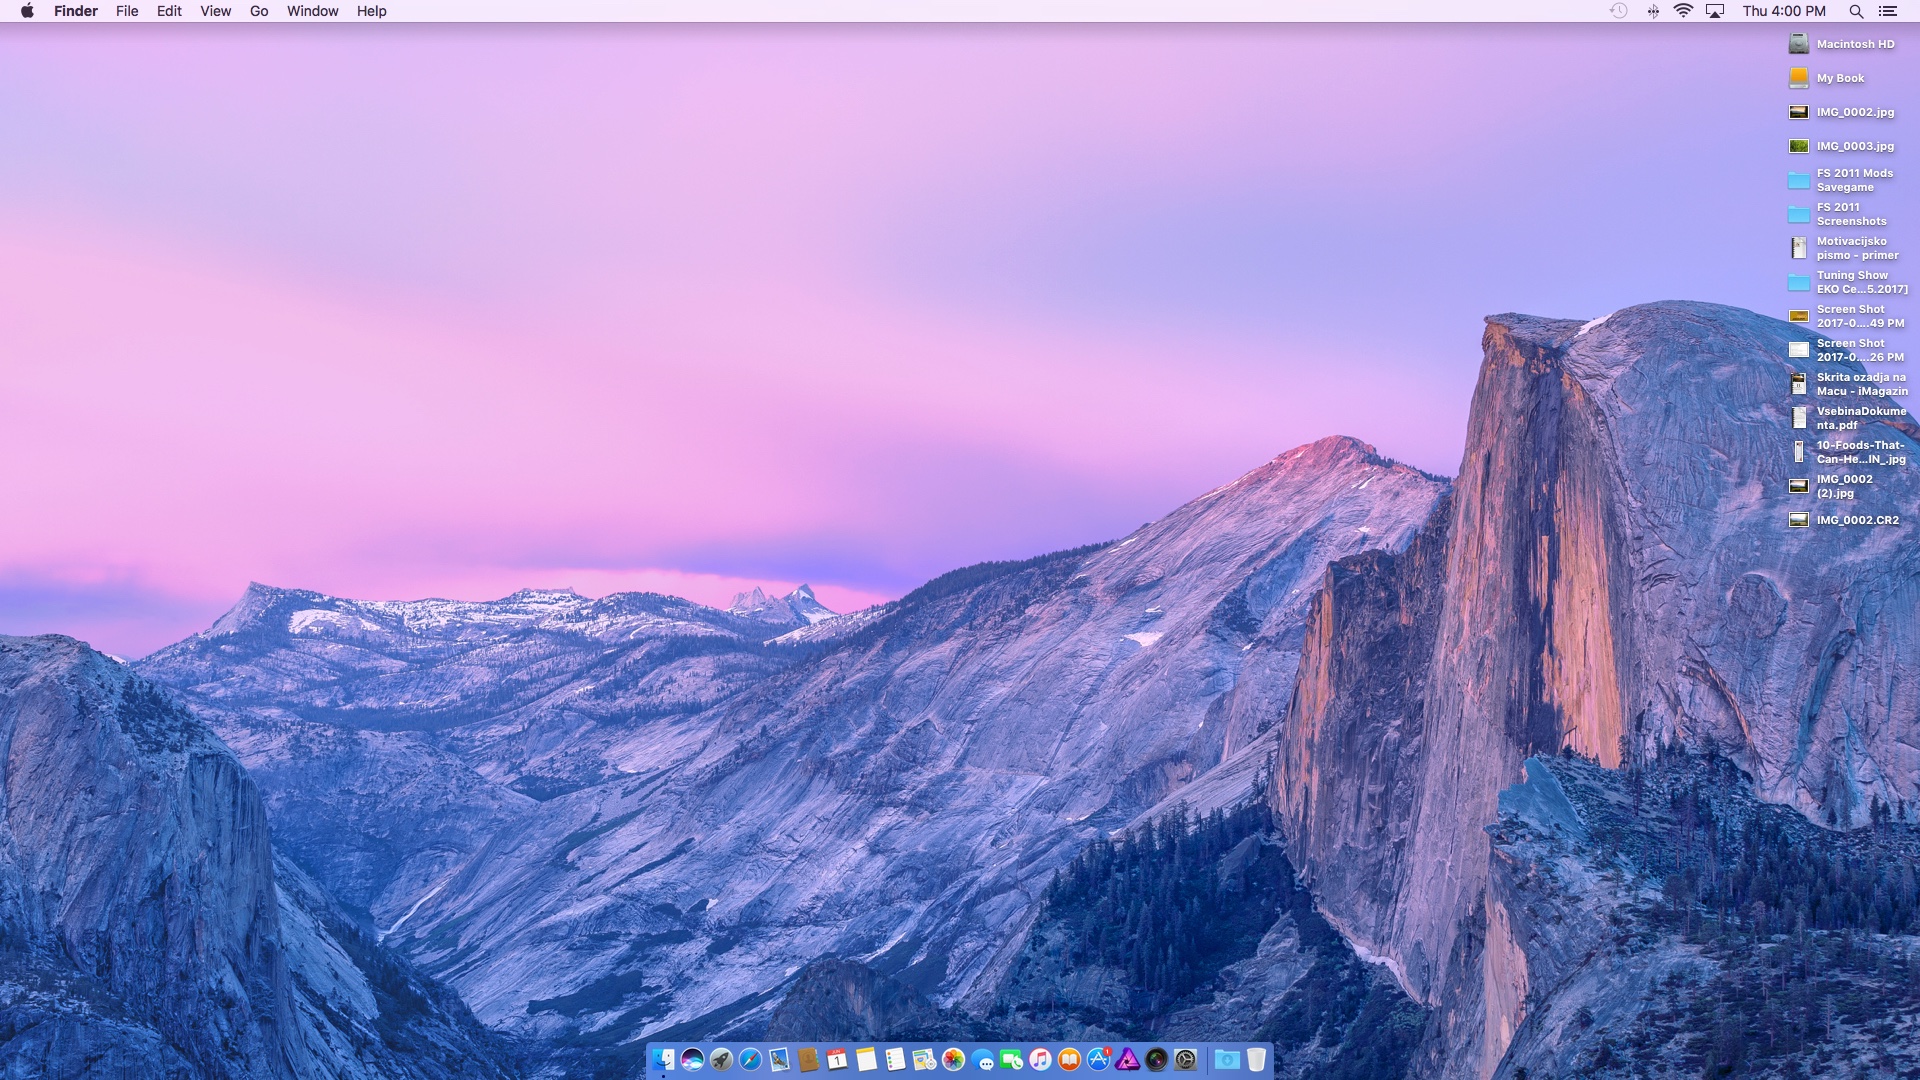This screenshot has width=1920, height=1080.
Task: Open Spotlight search magnifier
Action: tap(1856, 11)
